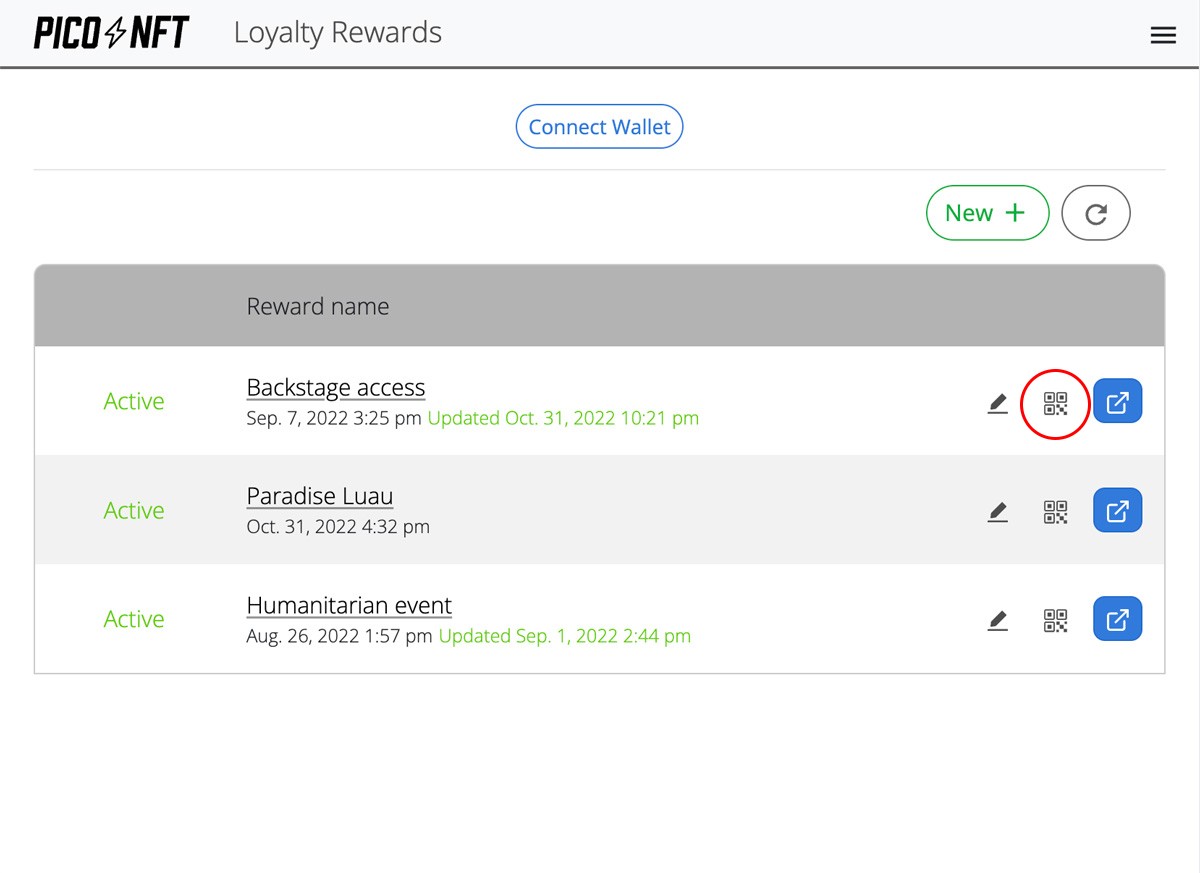Open the QR code for Paradise Luau

tap(1055, 511)
